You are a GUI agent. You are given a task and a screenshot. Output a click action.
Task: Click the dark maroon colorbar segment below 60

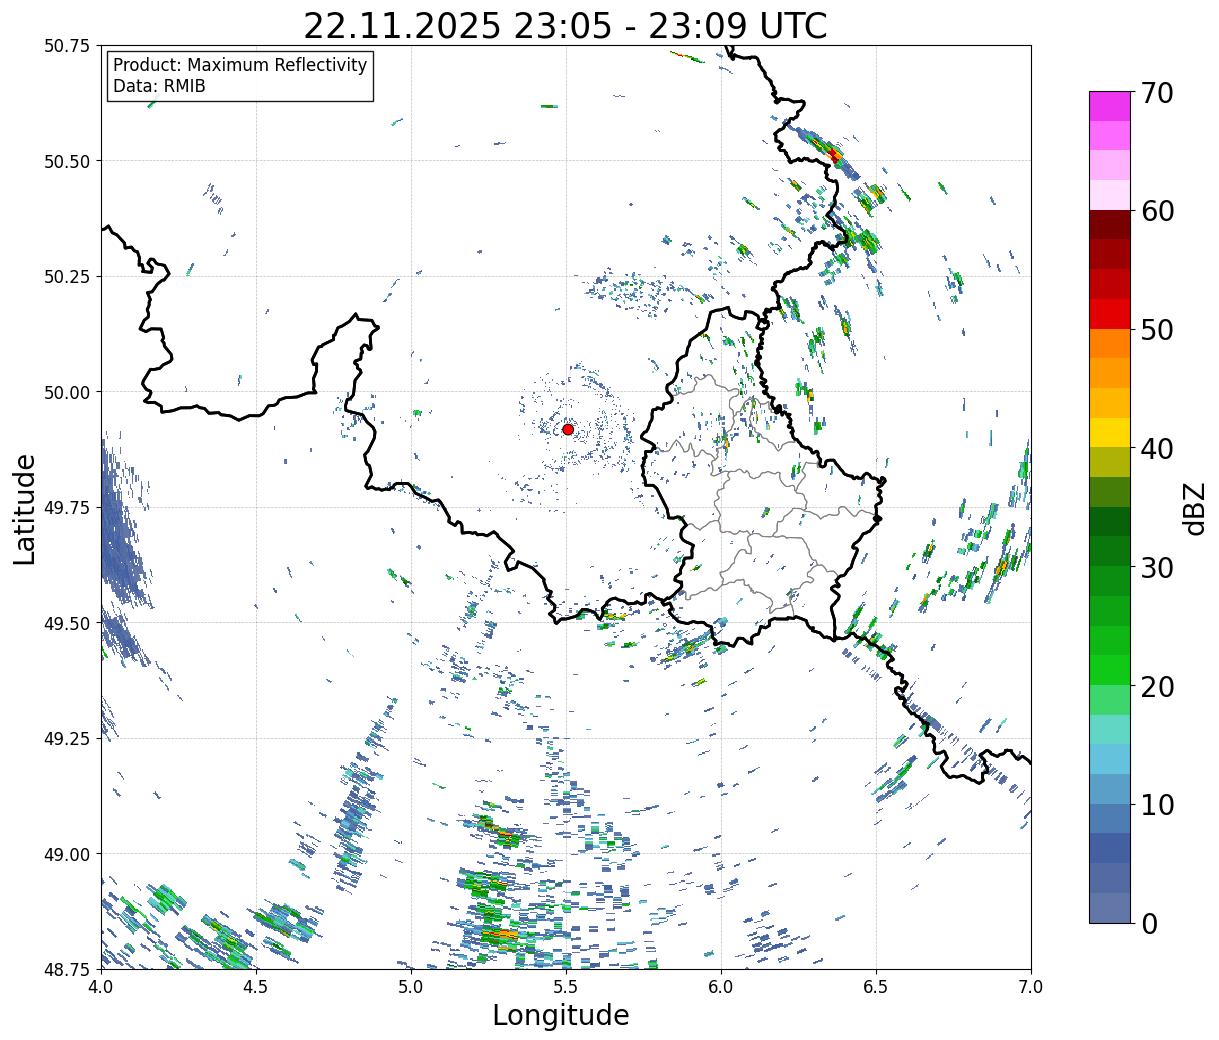1110,224
